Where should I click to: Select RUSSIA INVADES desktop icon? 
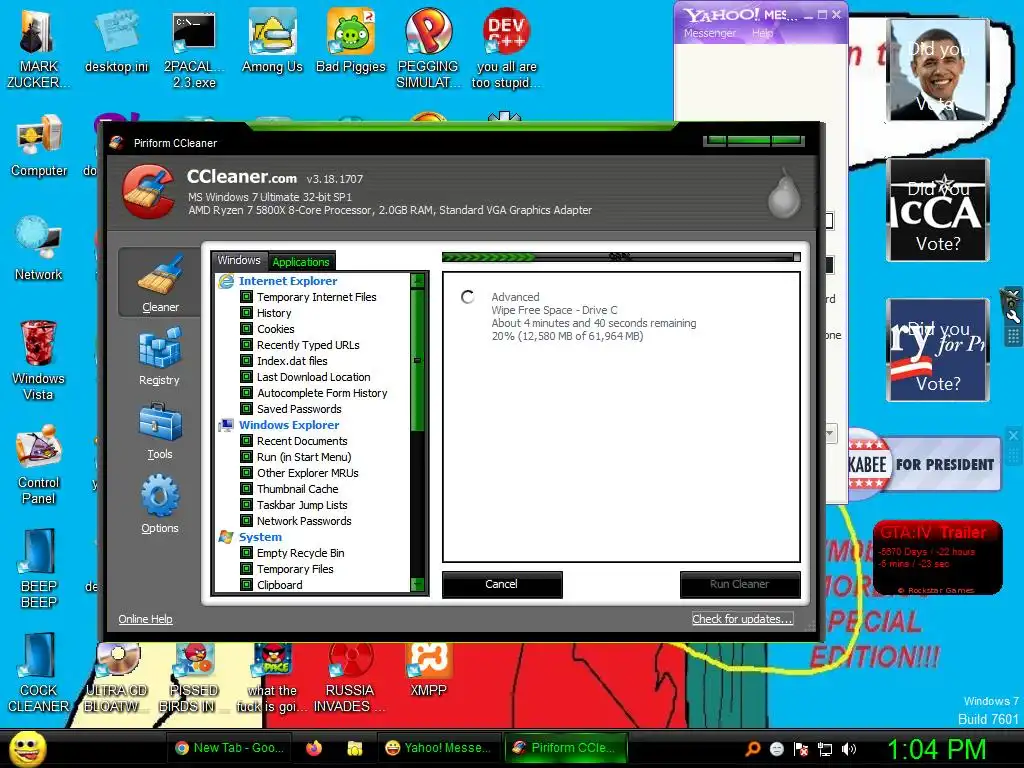pyautogui.click(x=350, y=678)
